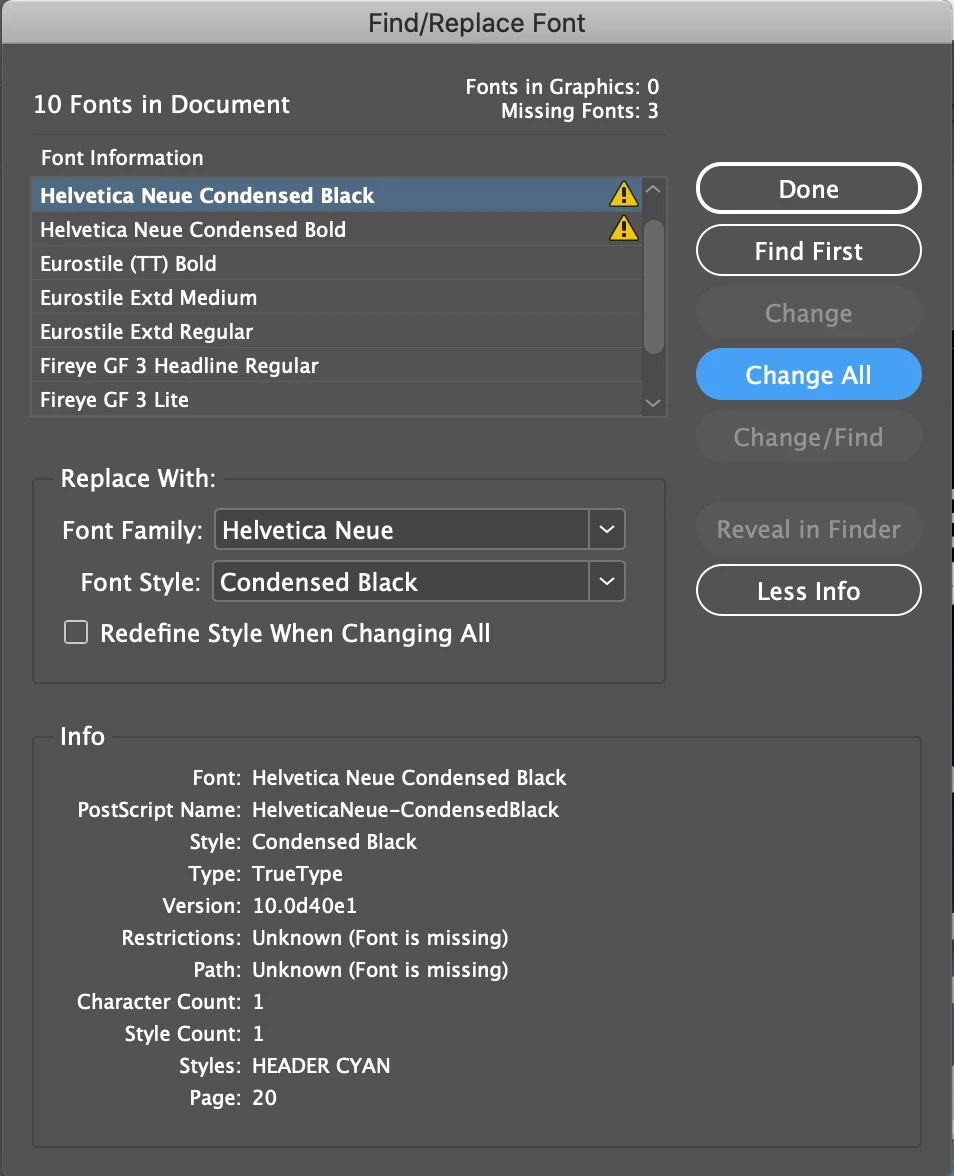The image size is (954, 1176).
Task: Click the Path value Unknown (Font is missing)
Action: 380,969
